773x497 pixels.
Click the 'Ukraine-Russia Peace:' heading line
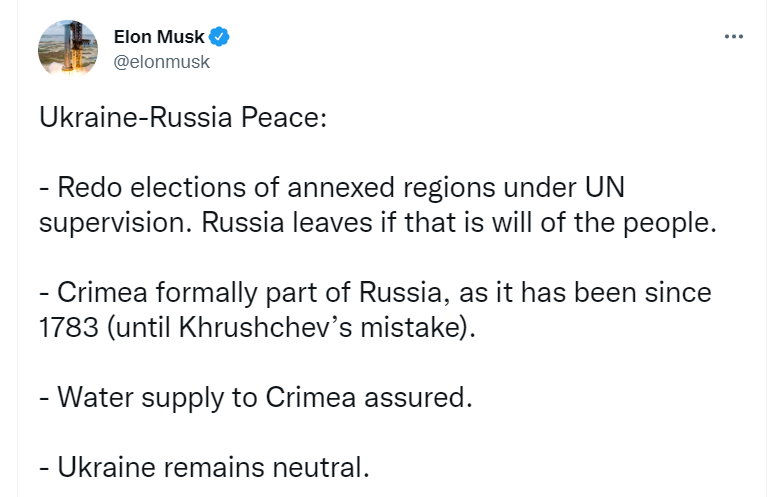(x=183, y=118)
